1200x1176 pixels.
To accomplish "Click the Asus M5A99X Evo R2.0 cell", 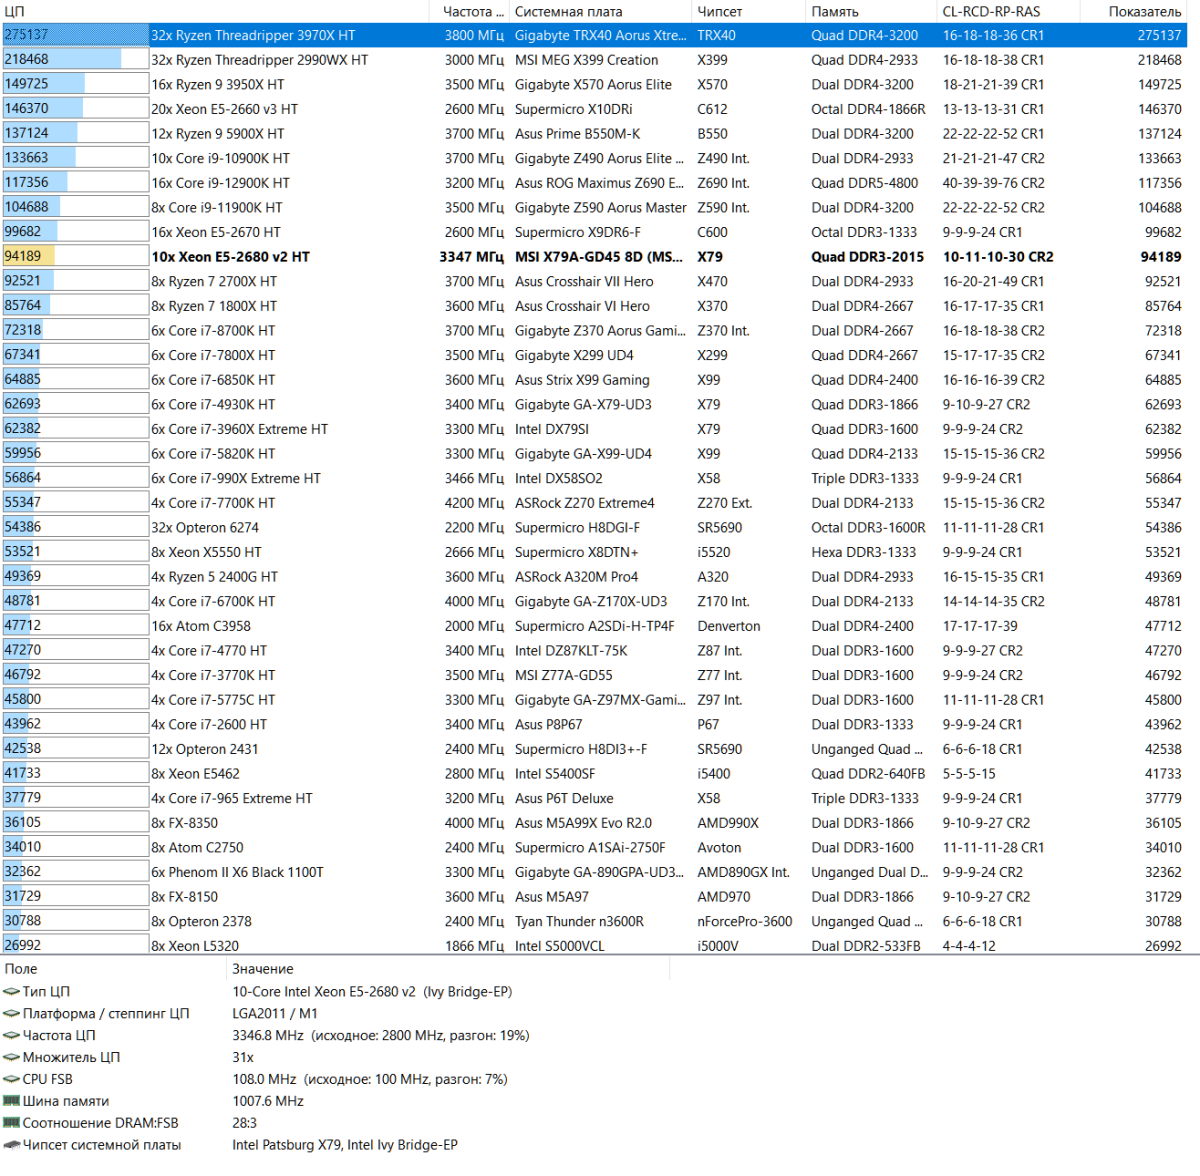I will [583, 823].
